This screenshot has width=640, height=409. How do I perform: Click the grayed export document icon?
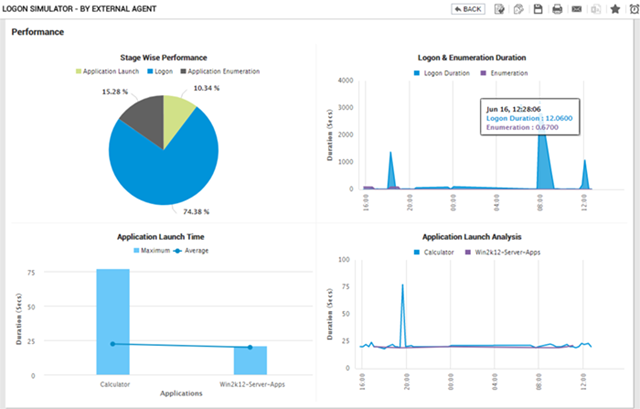(596, 9)
